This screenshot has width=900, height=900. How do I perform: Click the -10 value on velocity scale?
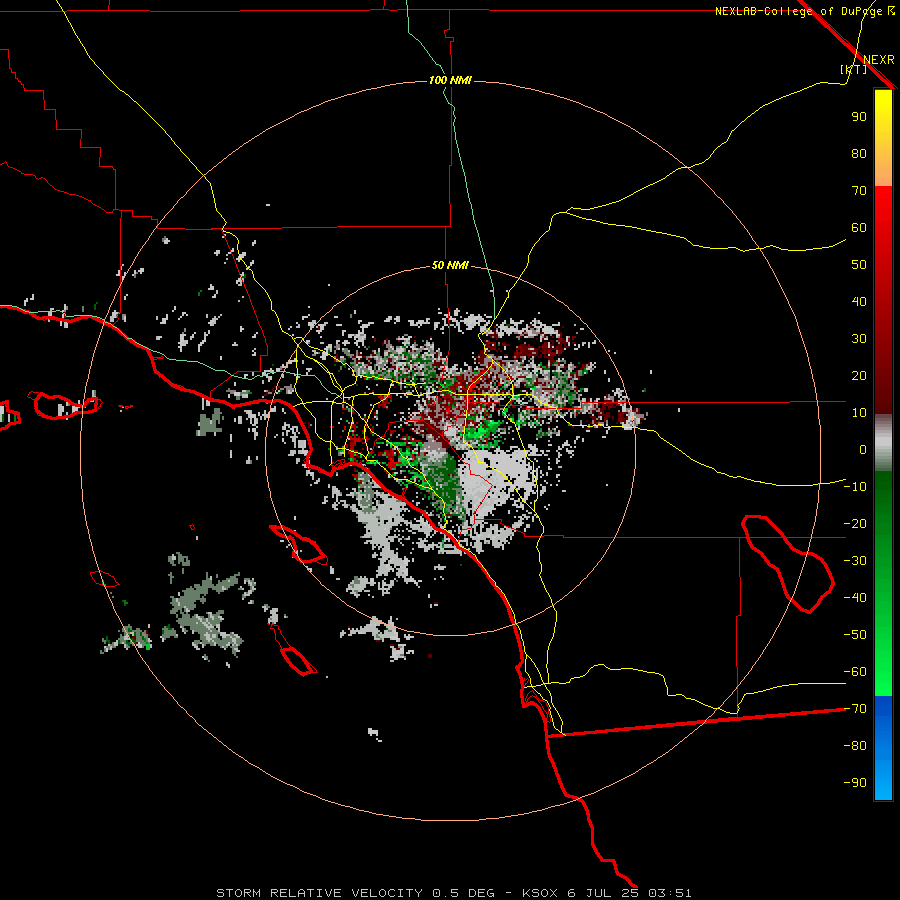point(855,487)
